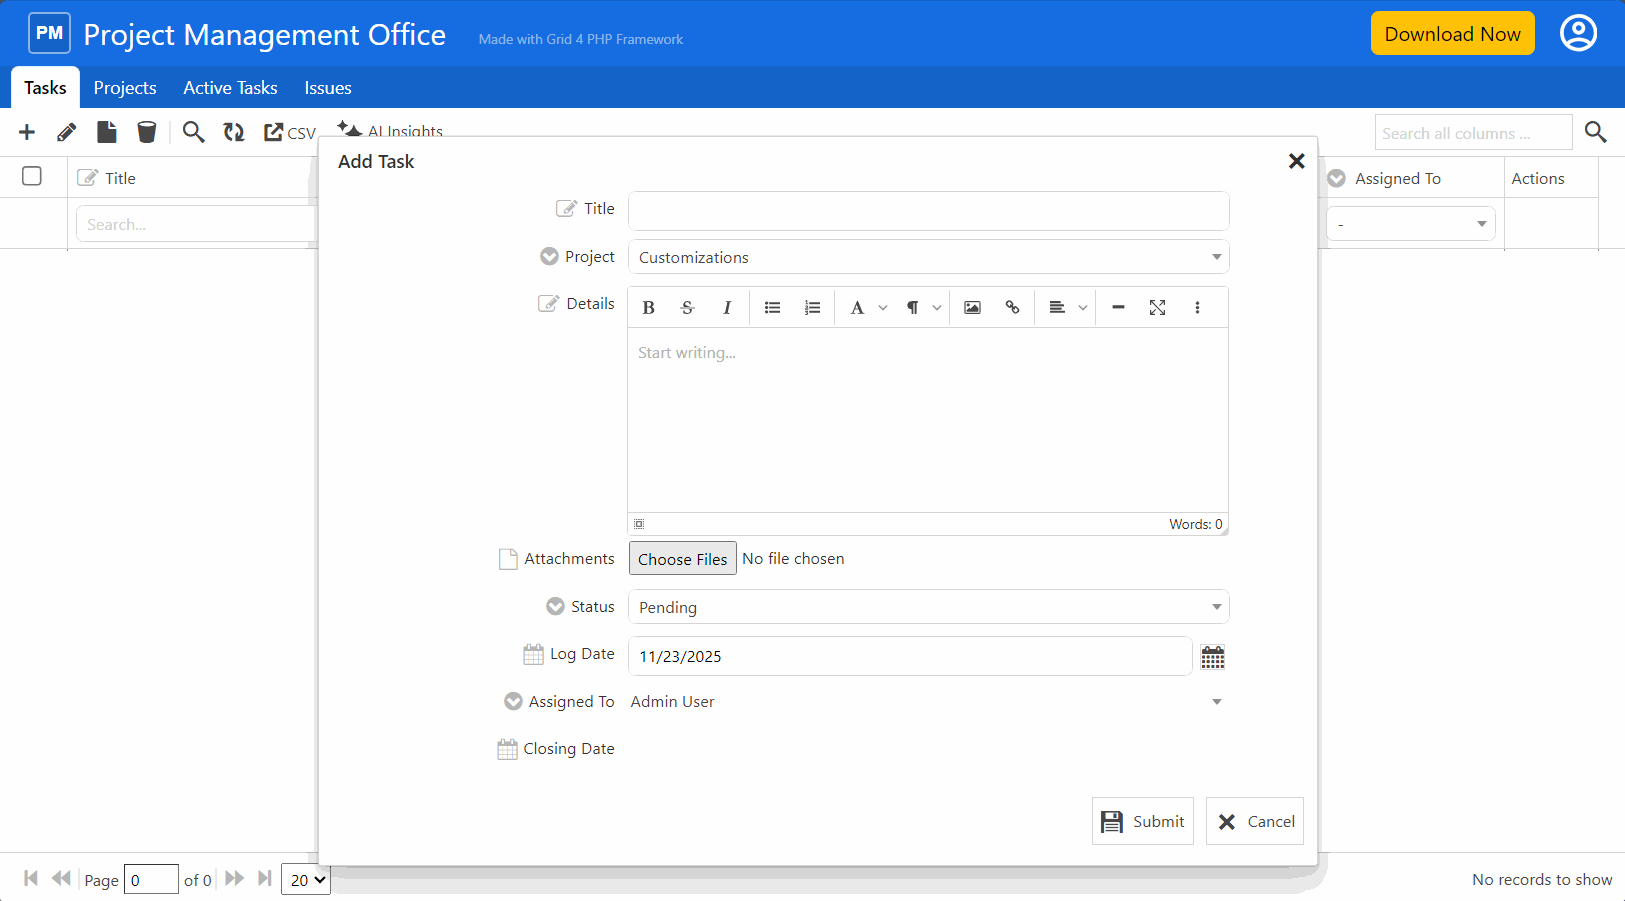The width and height of the screenshot is (1625, 901).
Task: Insert an image in the Details editor
Action: [972, 308]
